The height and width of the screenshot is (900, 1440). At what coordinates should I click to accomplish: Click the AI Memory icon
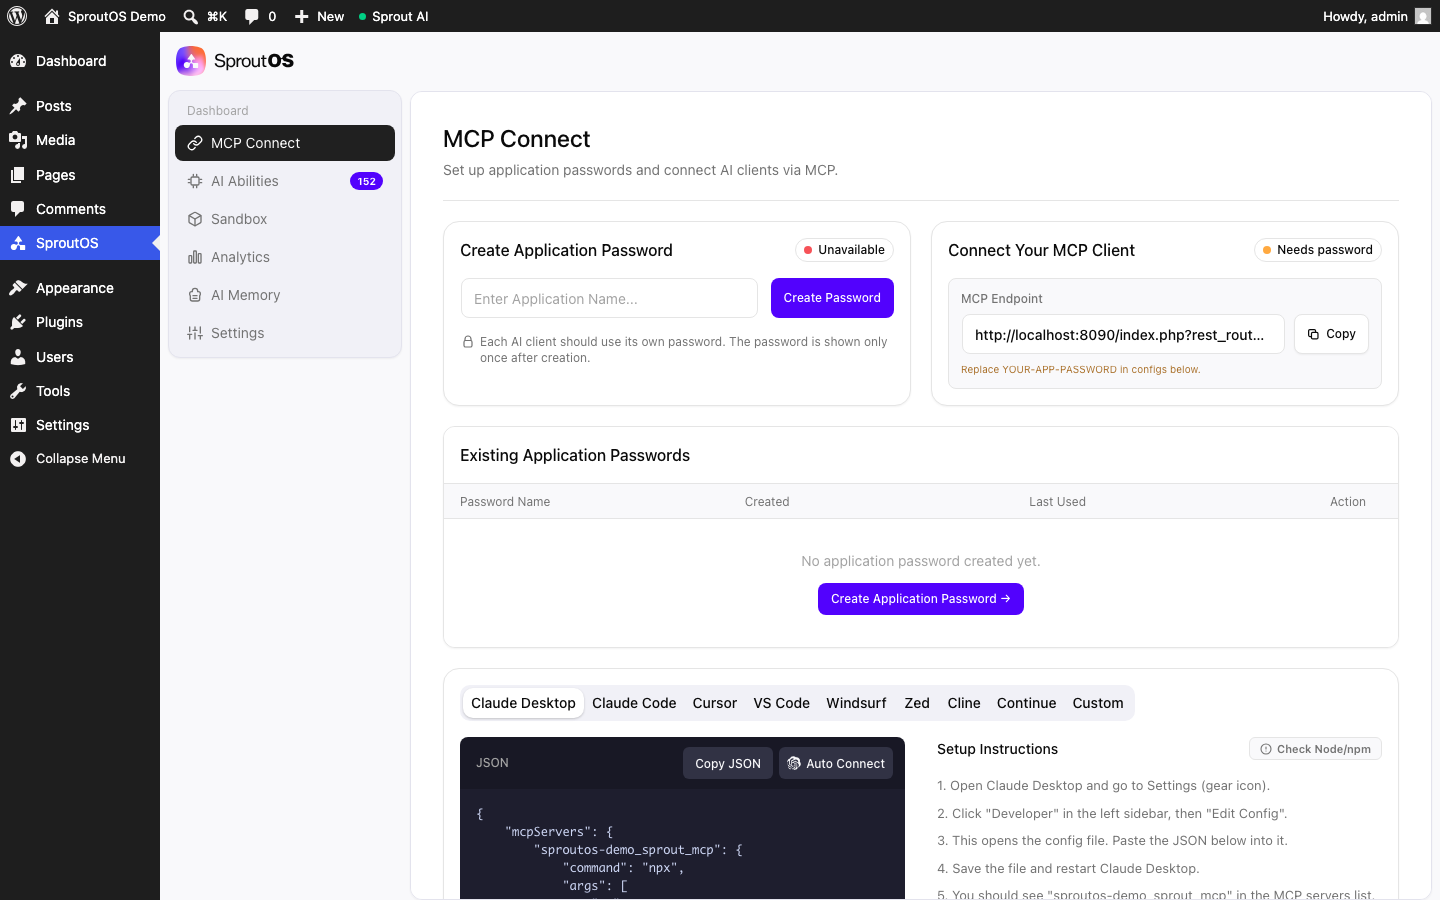coord(195,295)
